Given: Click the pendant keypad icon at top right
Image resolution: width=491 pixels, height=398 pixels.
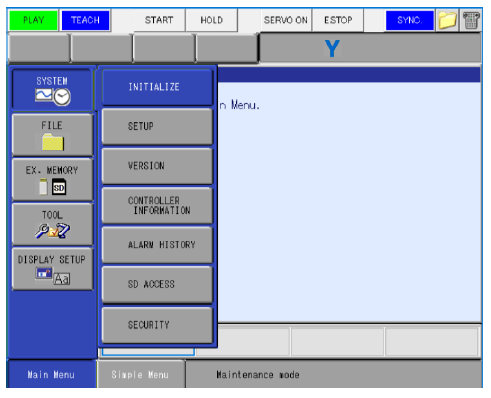Looking at the screenshot, I should (471, 20).
